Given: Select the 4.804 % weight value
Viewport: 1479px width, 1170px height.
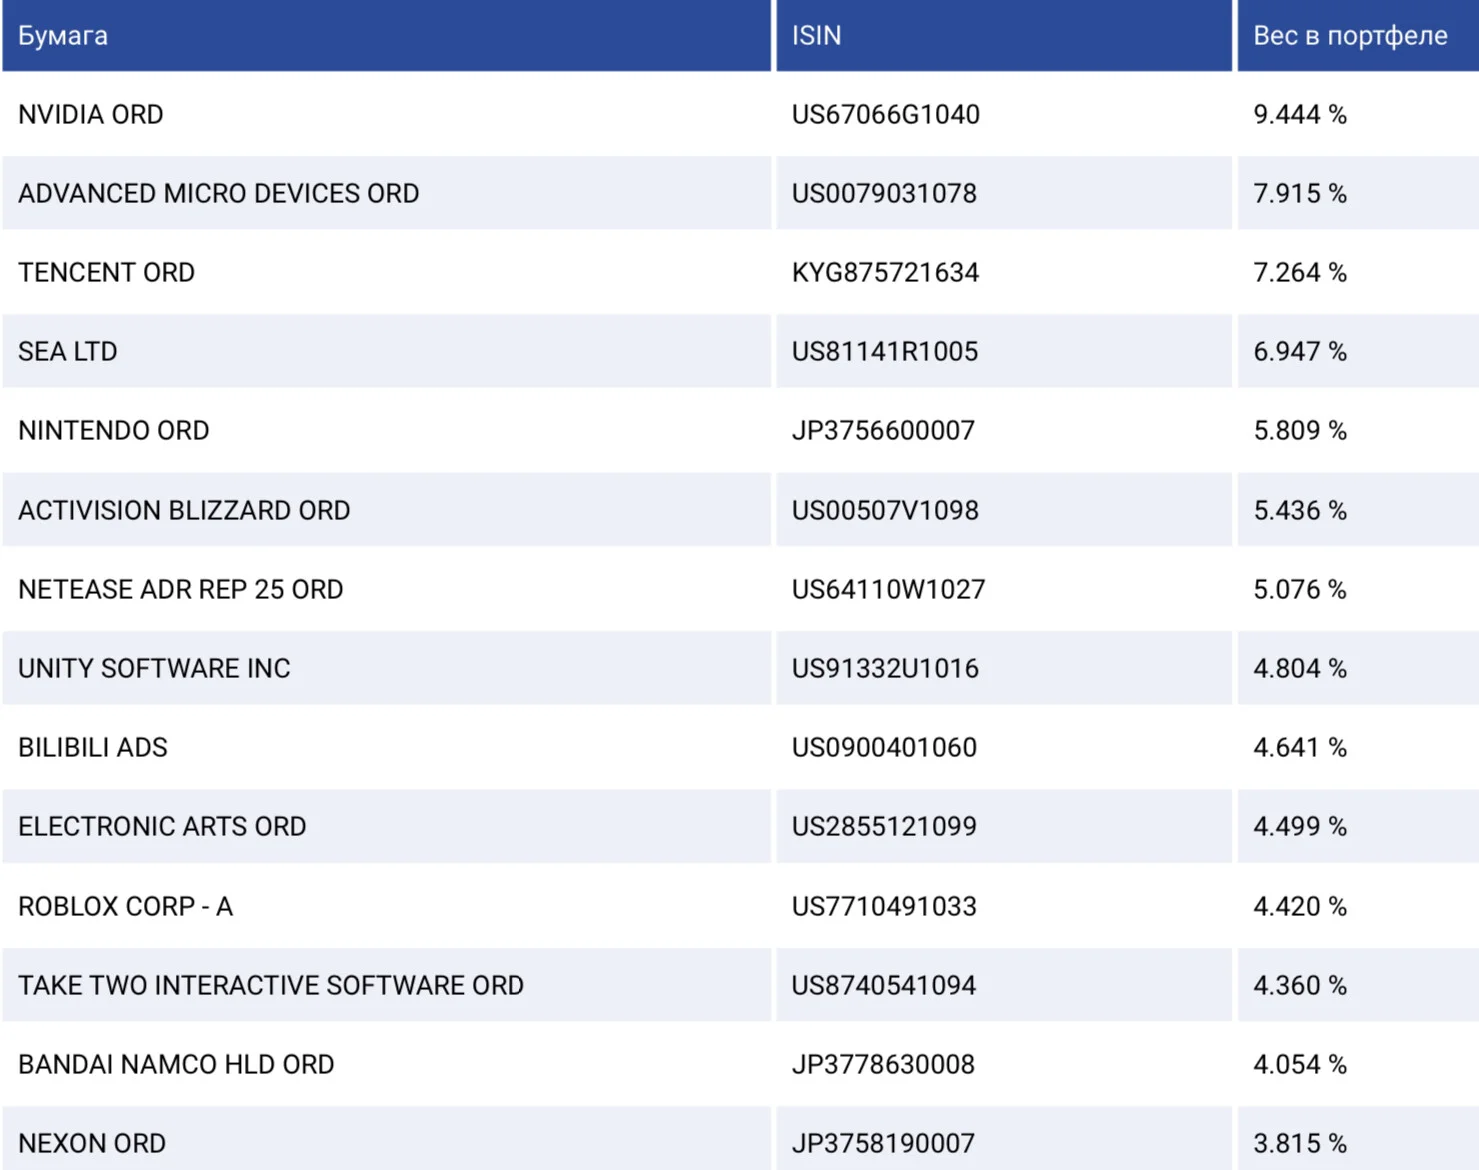Looking at the screenshot, I should point(1300,669).
